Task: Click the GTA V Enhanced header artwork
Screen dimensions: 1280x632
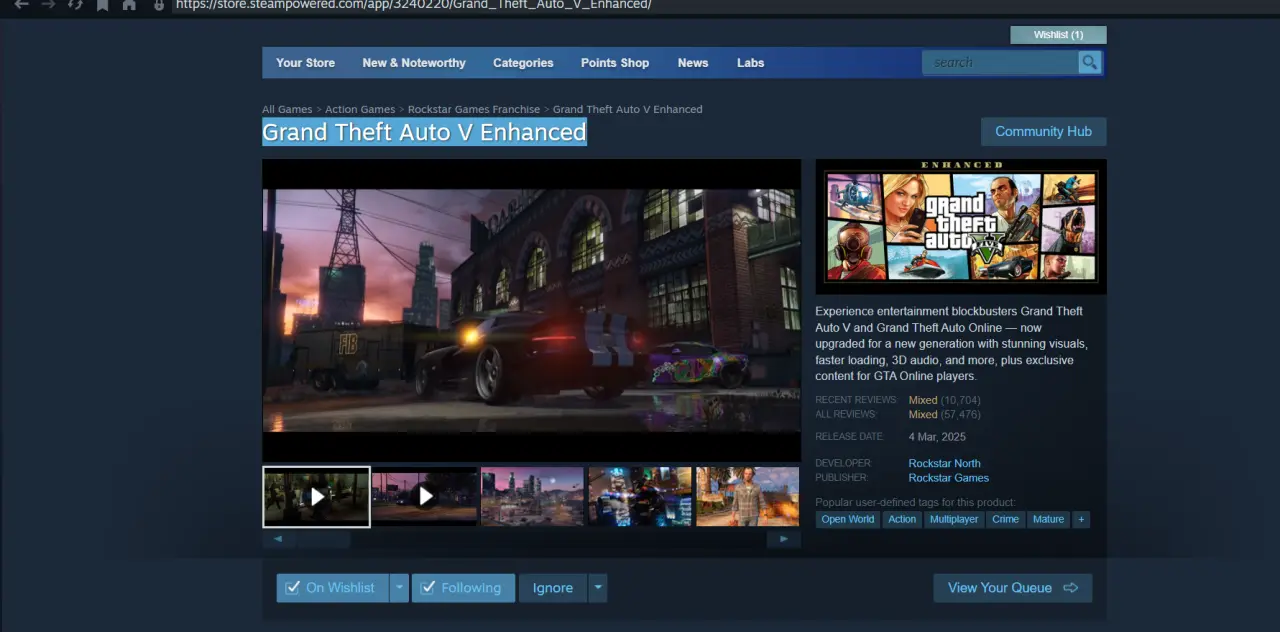Action: 961,227
